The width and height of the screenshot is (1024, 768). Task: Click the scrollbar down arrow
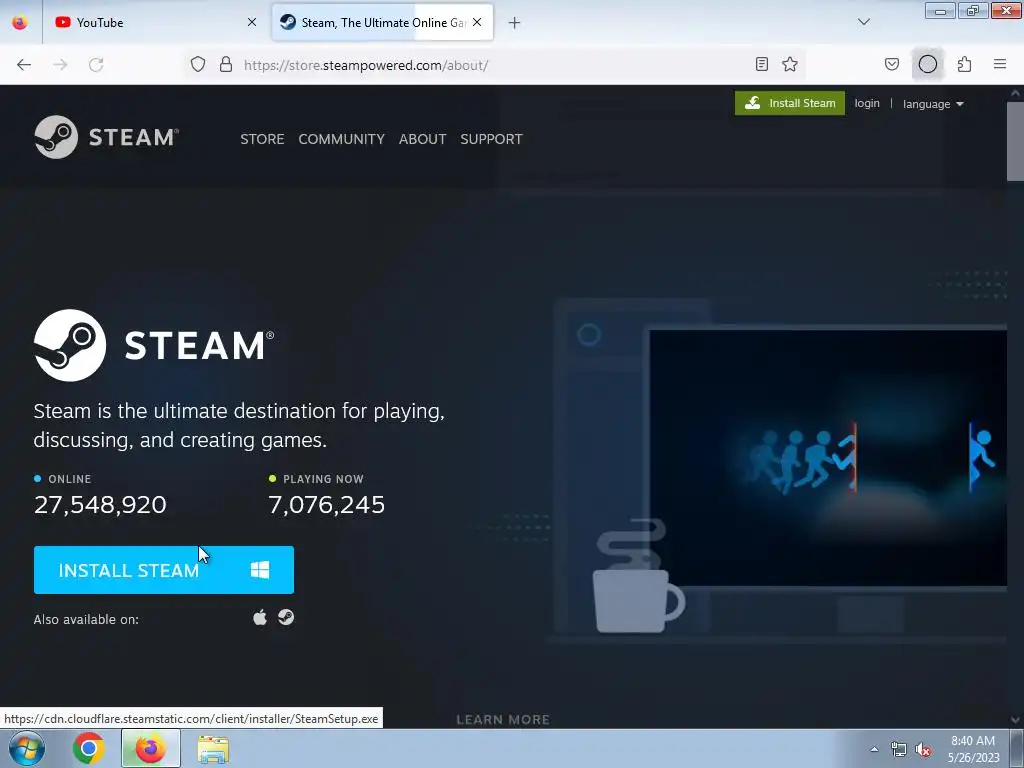1015,720
